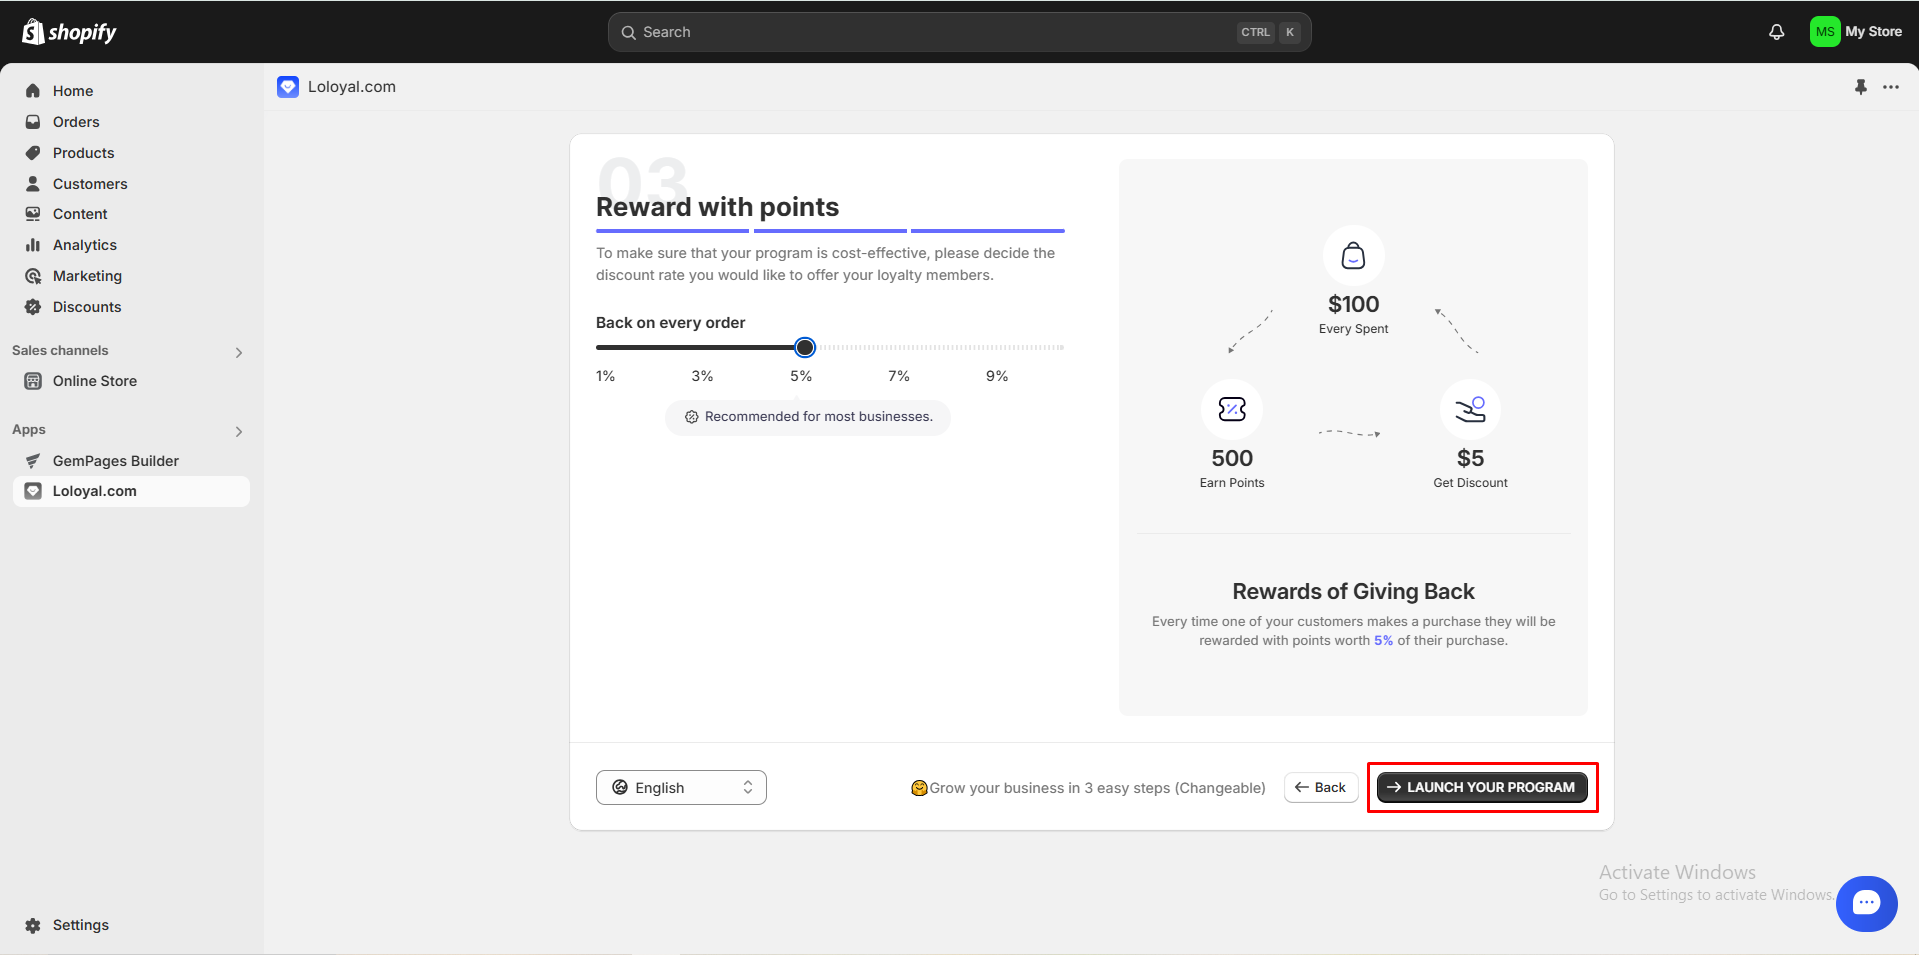The width and height of the screenshot is (1919, 955).
Task: Open the notifications bell
Action: (1776, 32)
